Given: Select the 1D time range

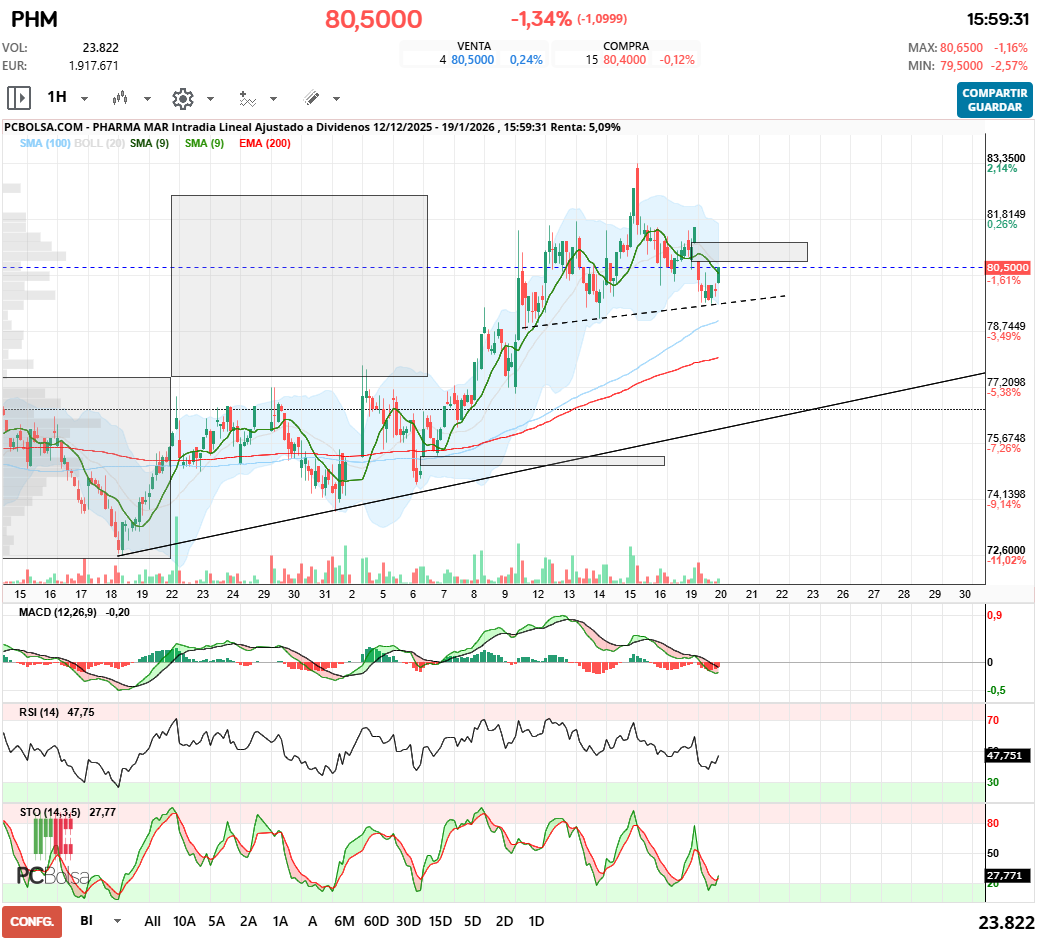Looking at the screenshot, I should pyautogui.click(x=537, y=921).
